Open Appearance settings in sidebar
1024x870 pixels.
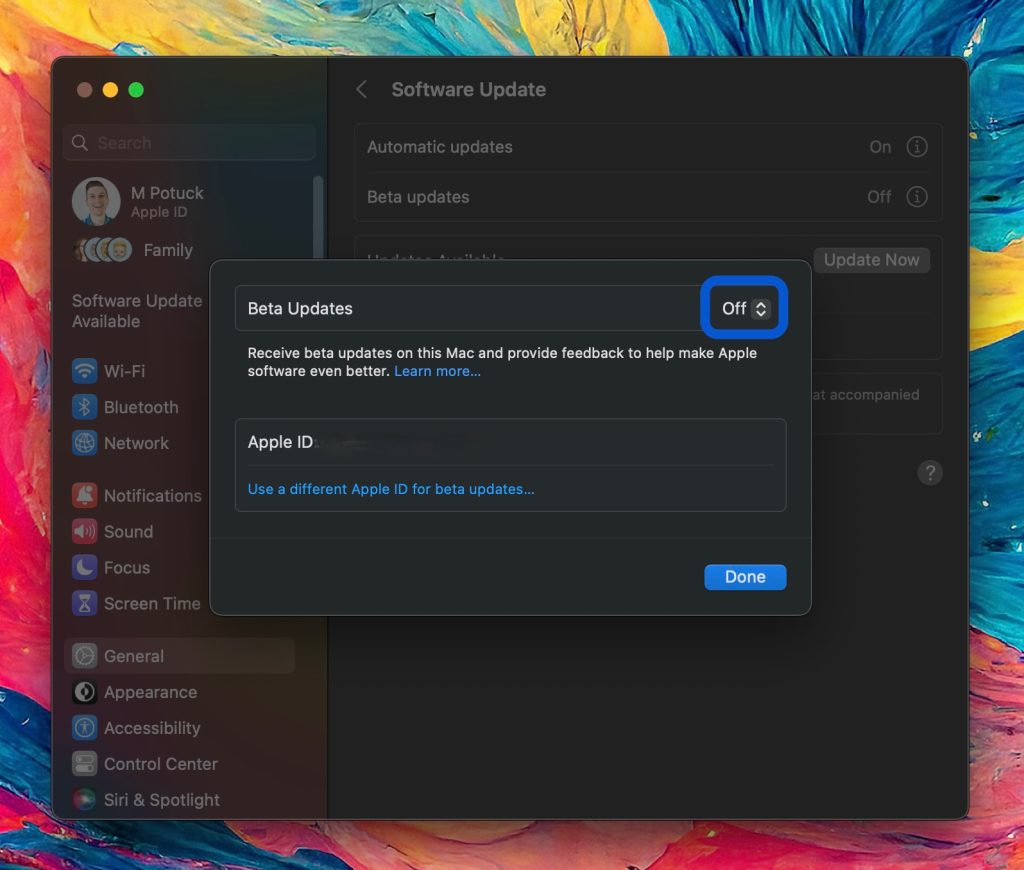150,692
